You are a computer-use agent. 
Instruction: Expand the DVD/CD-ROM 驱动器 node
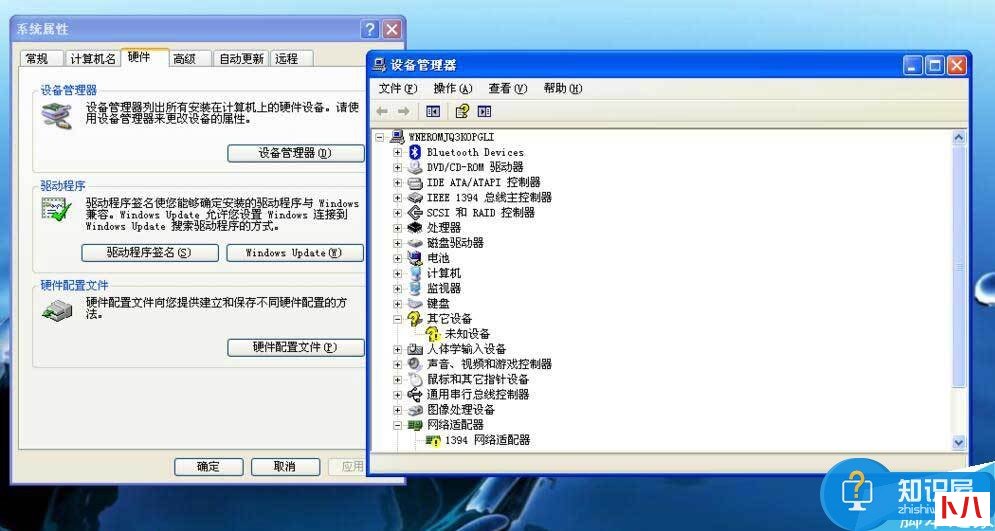pos(397,167)
